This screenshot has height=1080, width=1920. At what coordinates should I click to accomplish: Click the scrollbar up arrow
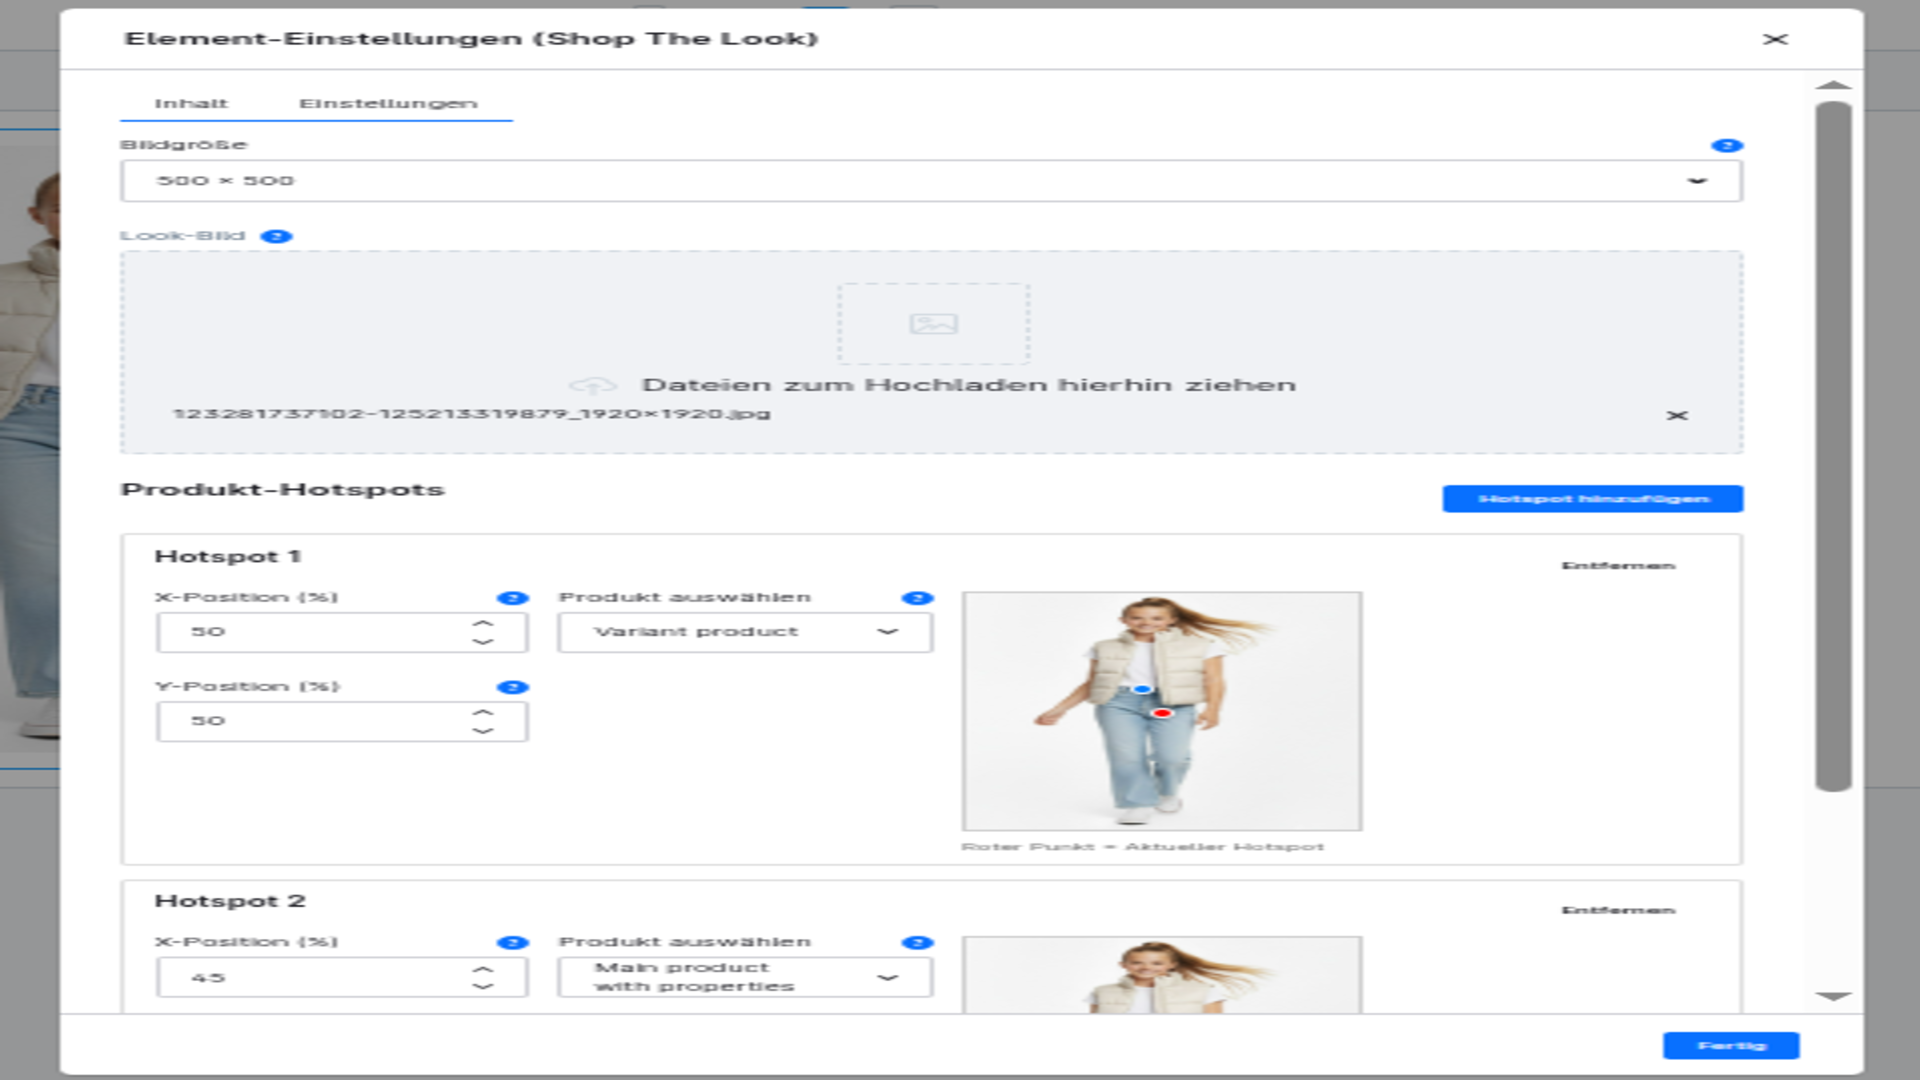[1833, 85]
